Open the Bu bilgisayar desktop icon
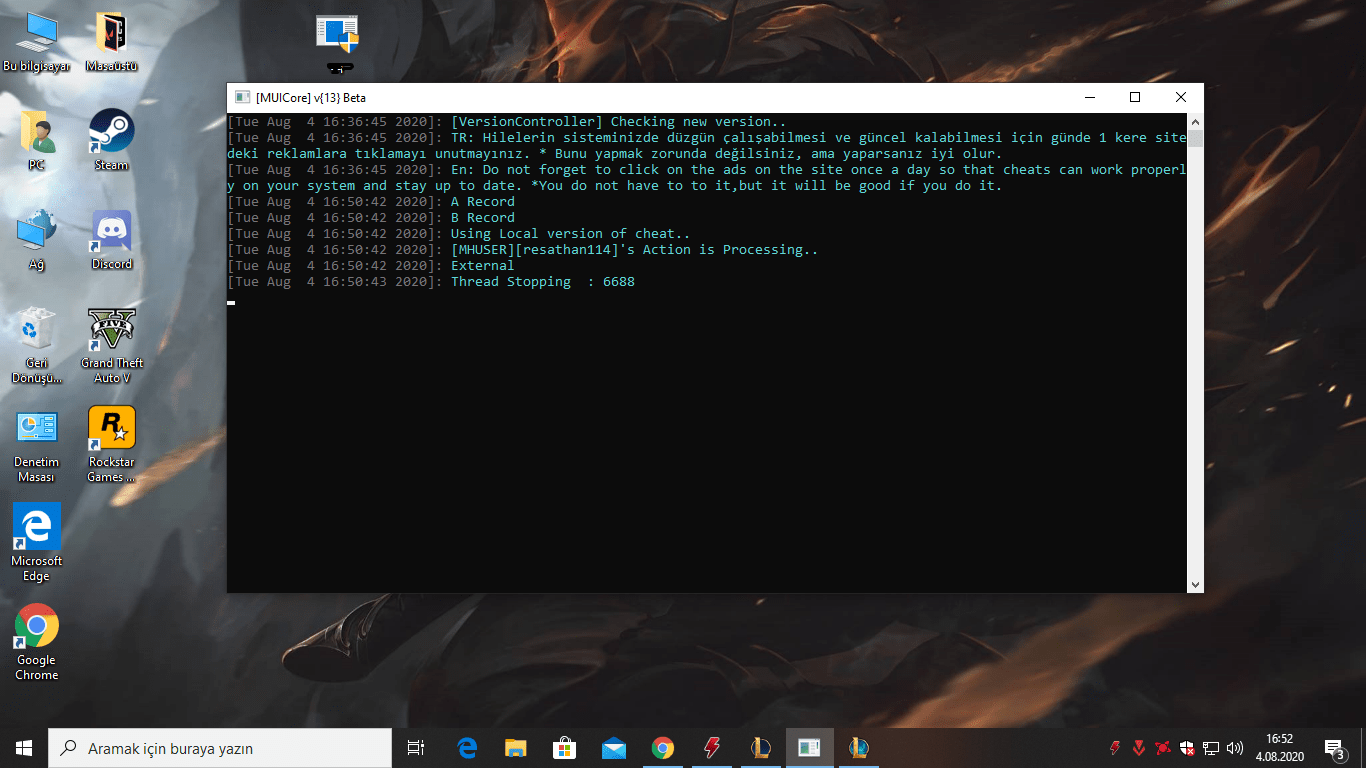 pyautogui.click(x=37, y=42)
